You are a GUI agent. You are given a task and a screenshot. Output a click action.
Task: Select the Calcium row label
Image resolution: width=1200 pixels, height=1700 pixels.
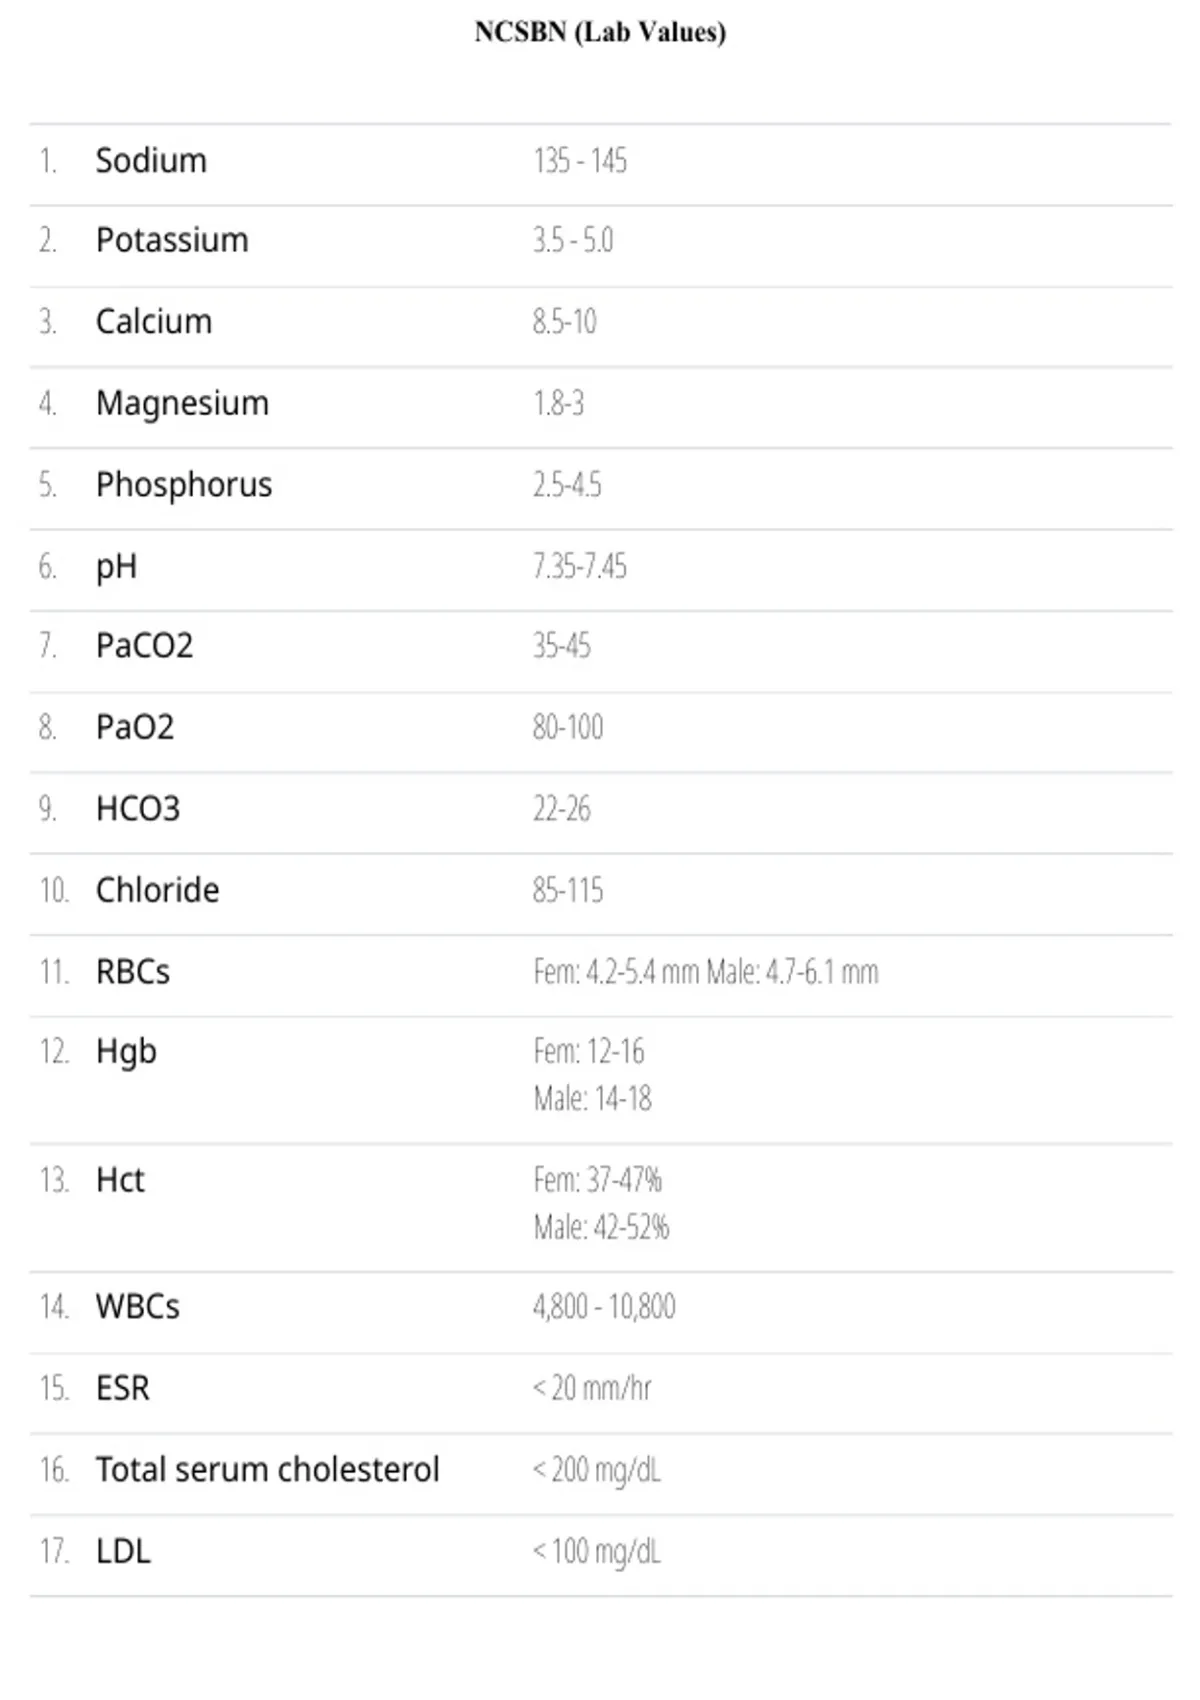tap(154, 322)
